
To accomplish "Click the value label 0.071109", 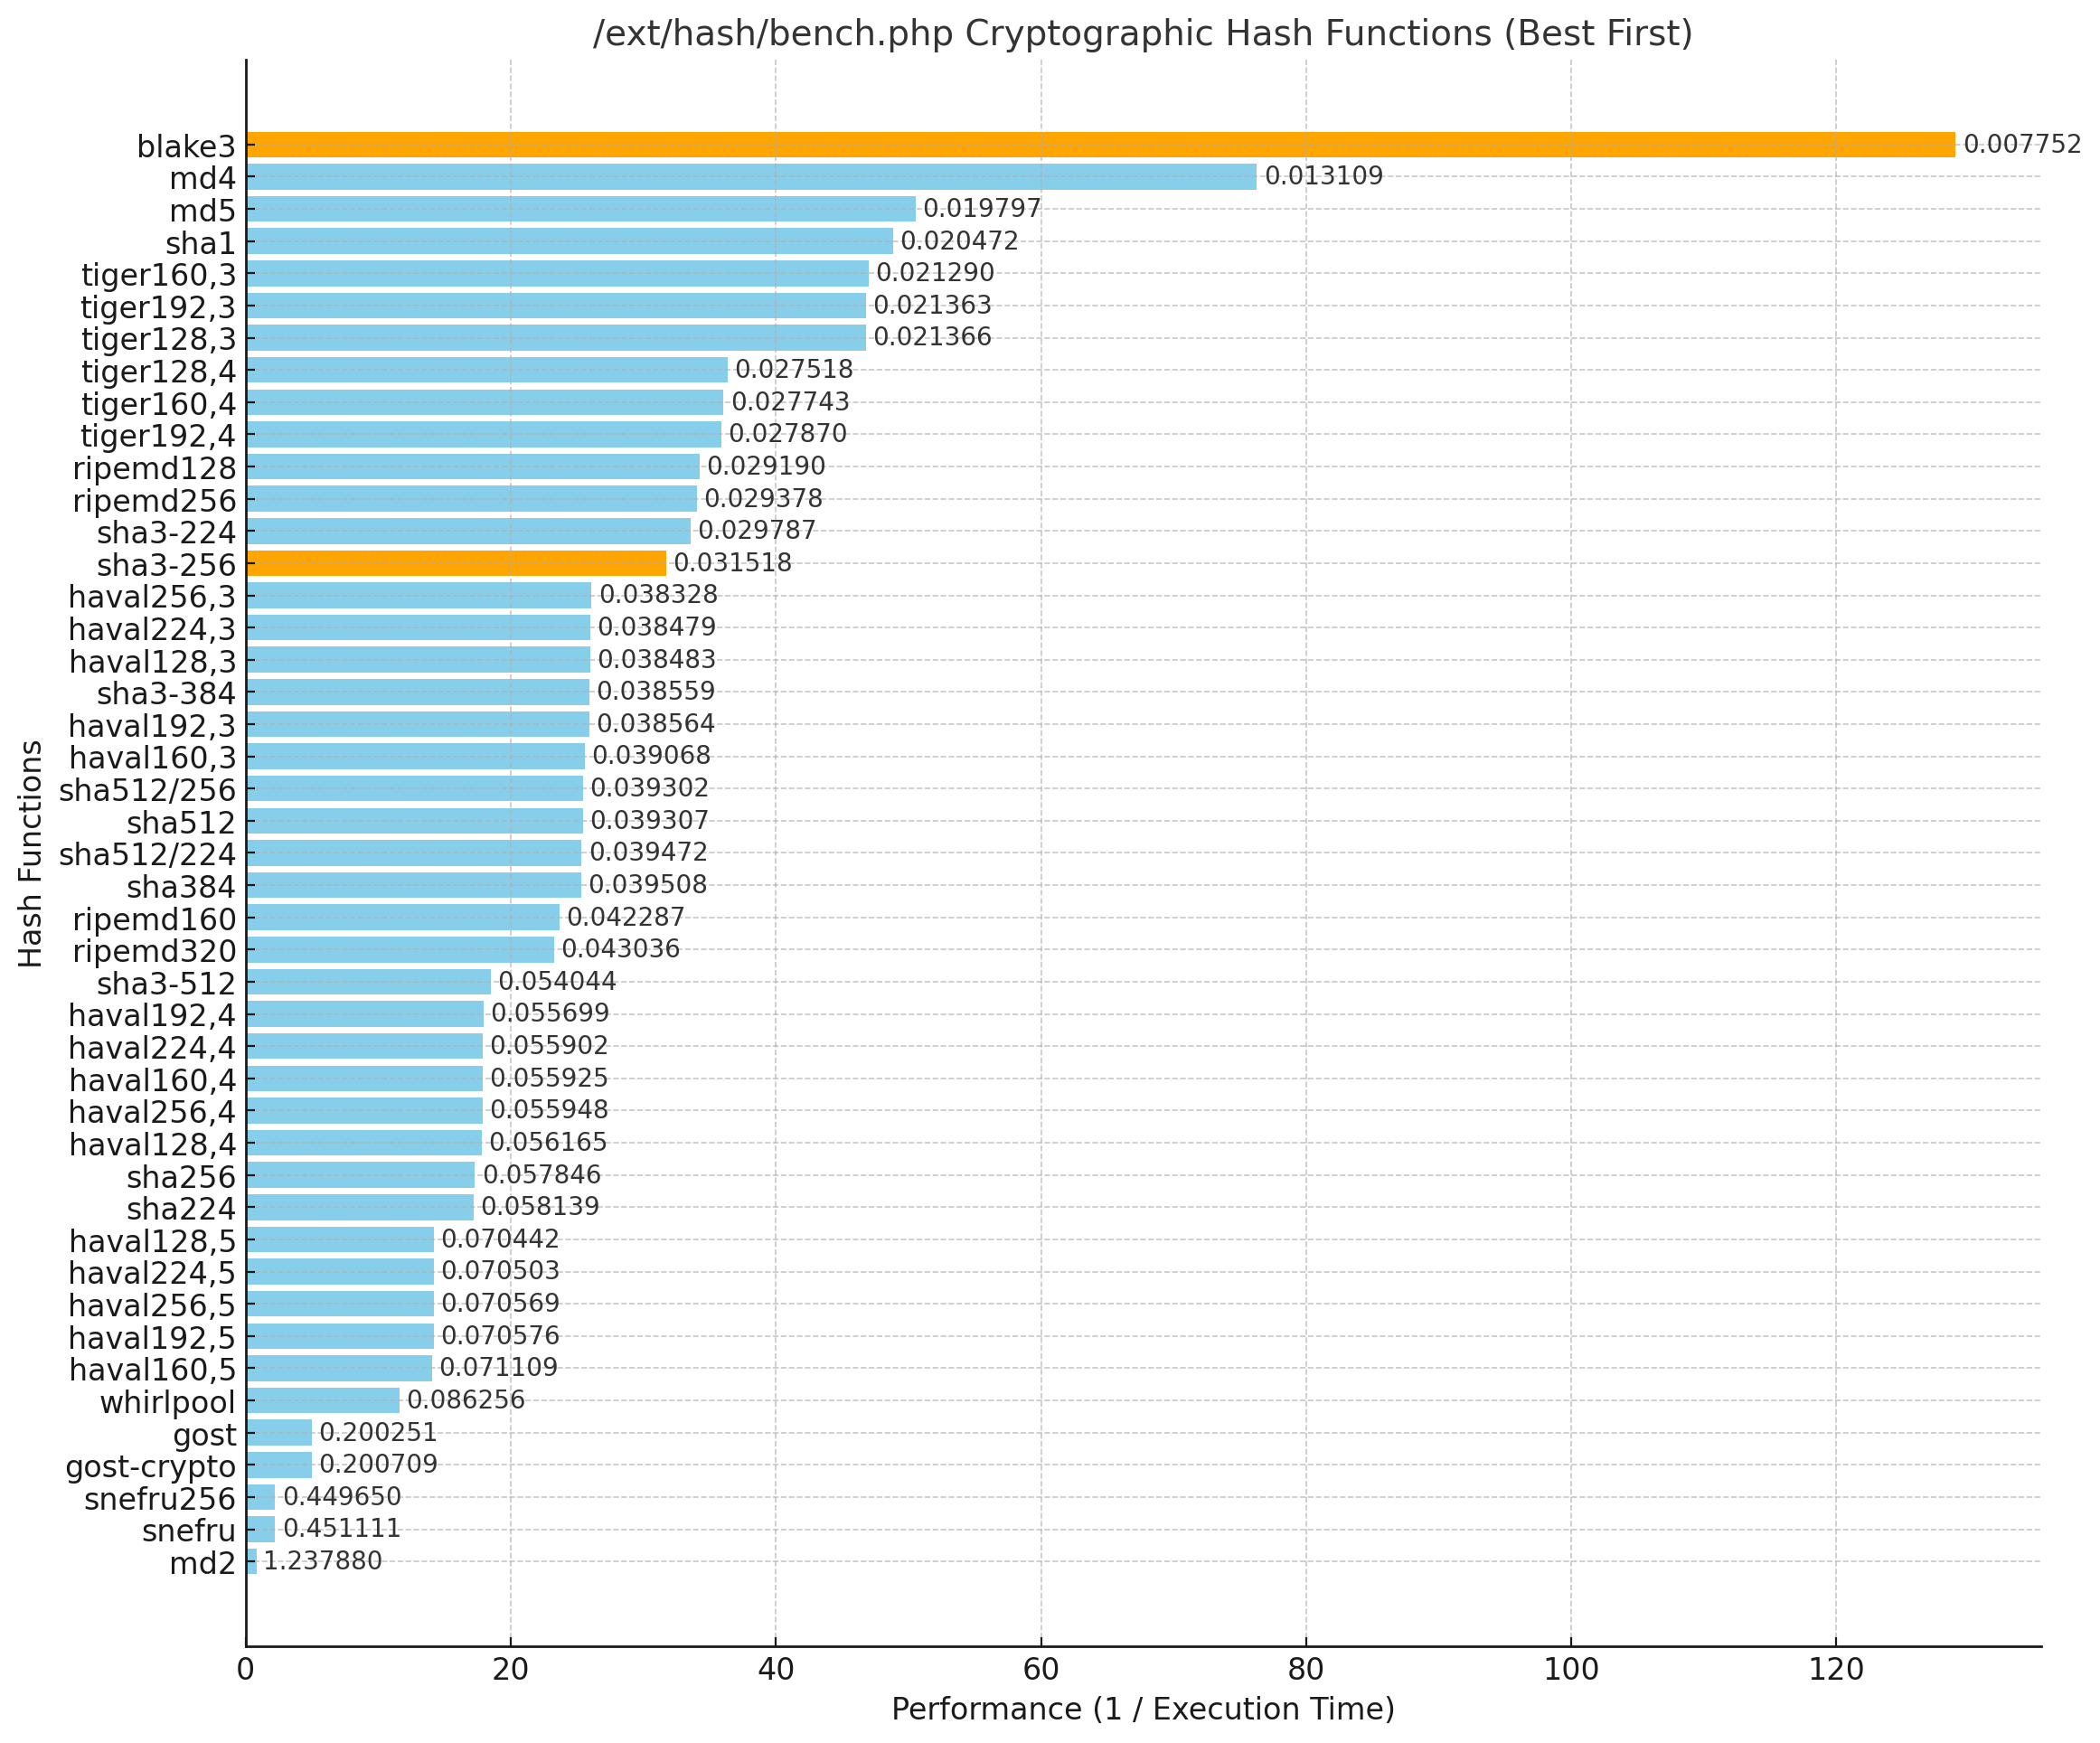I will (x=498, y=1367).
